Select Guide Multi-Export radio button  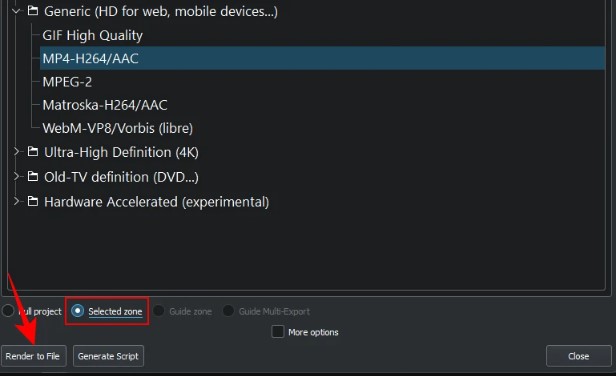[x=228, y=311]
